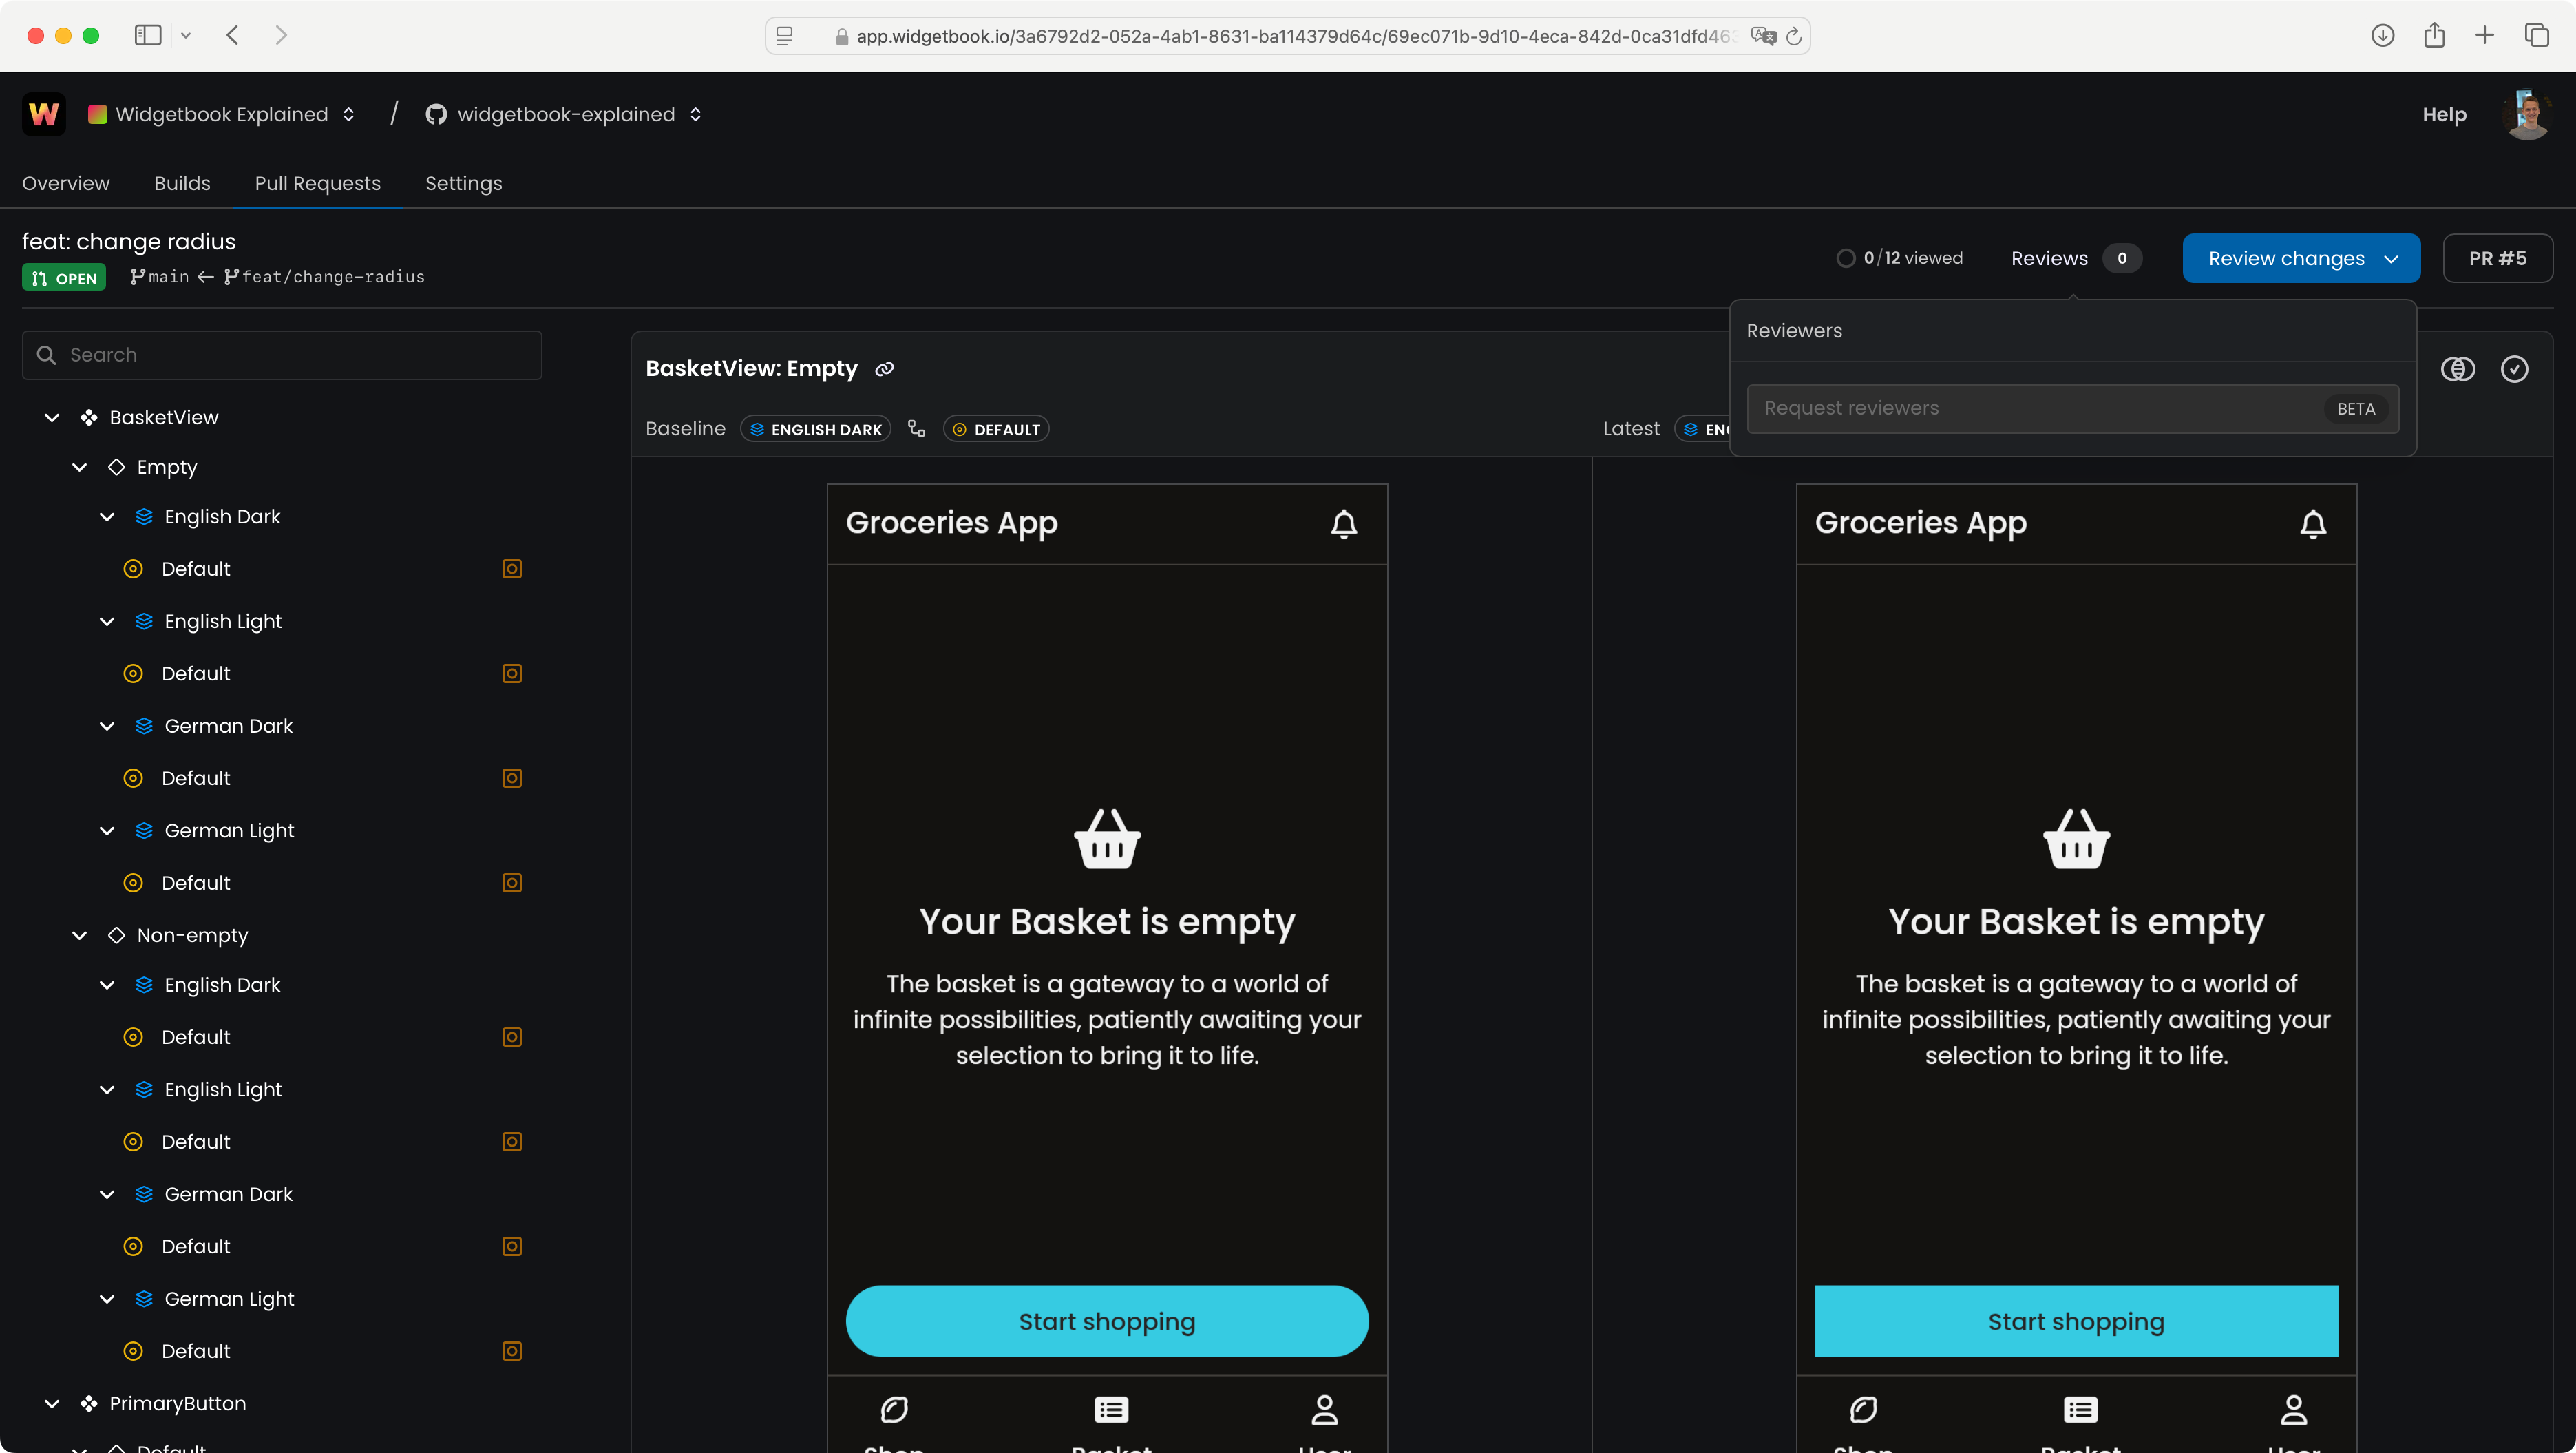The width and height of the screenshot is (2576, 1453).
Task: Collapse the BasketView component tree
Action: tap(52, 418)
